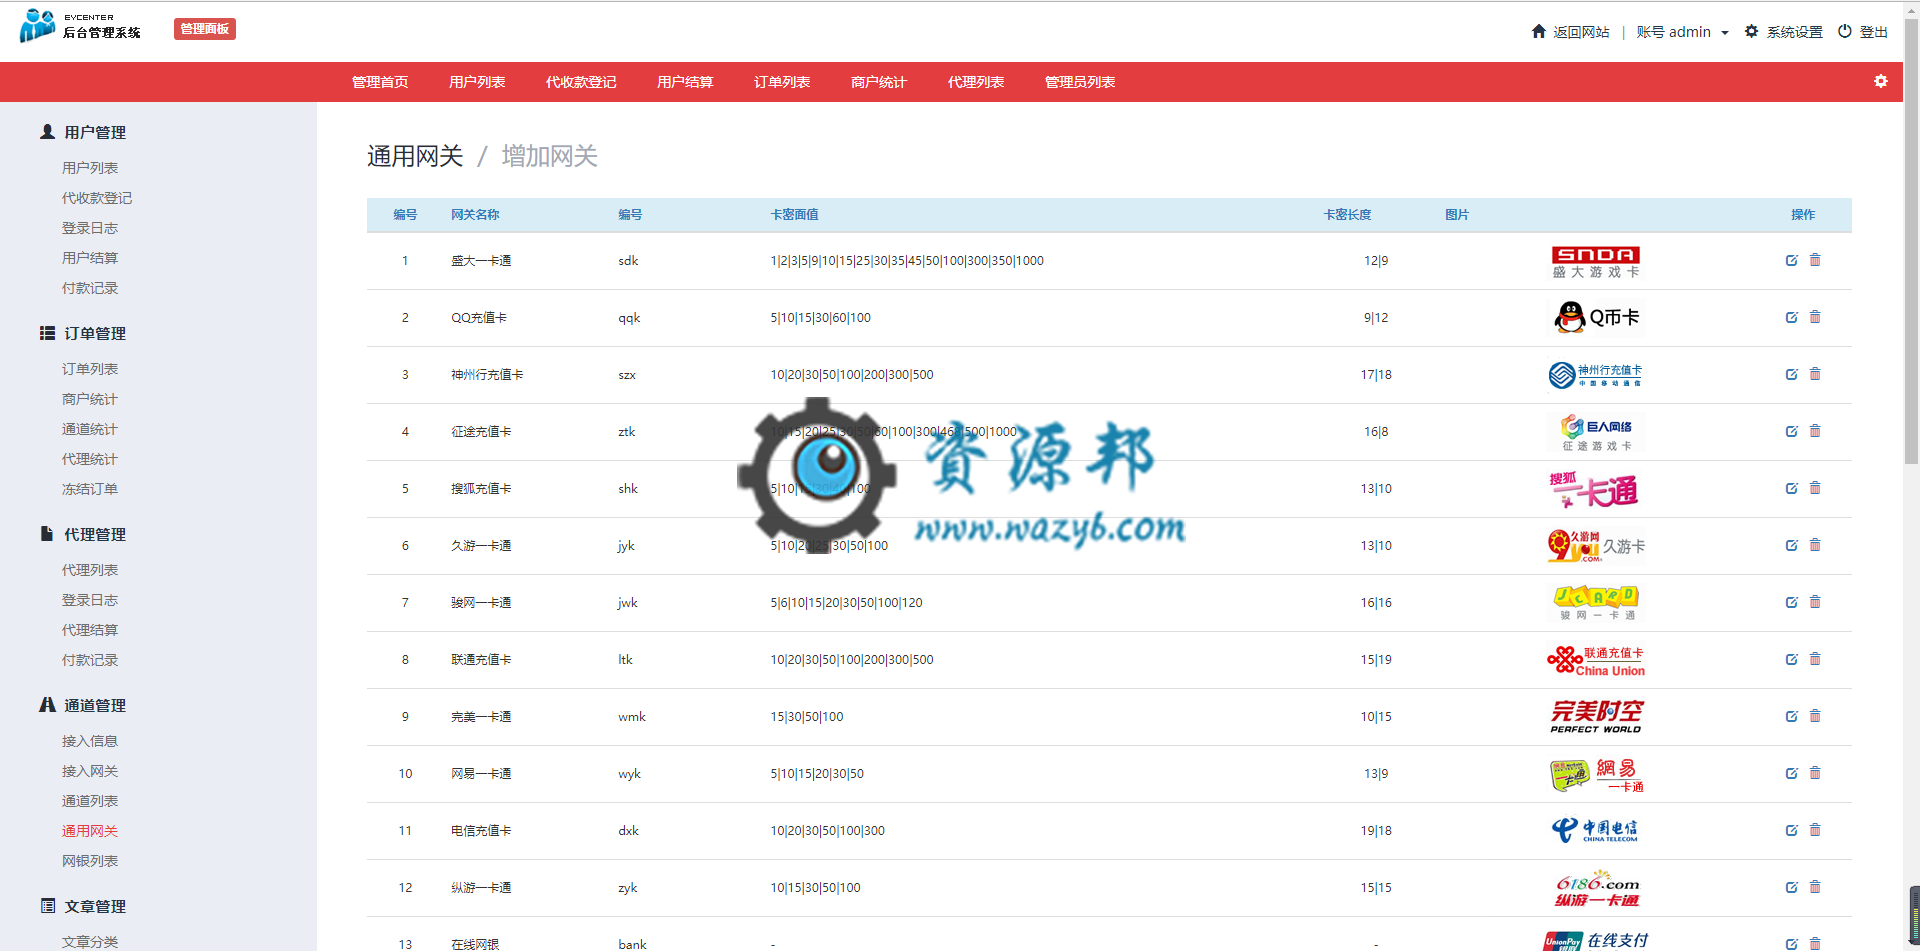1920x951 pixels.
Task: Edit the QQ充值卡 gateway row
Action: 1791,317
